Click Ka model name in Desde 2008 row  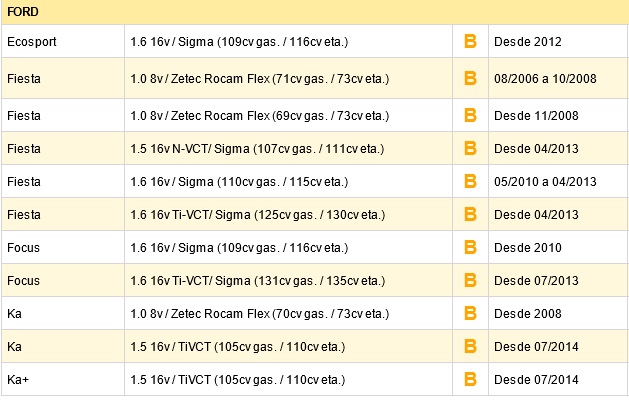14,313
